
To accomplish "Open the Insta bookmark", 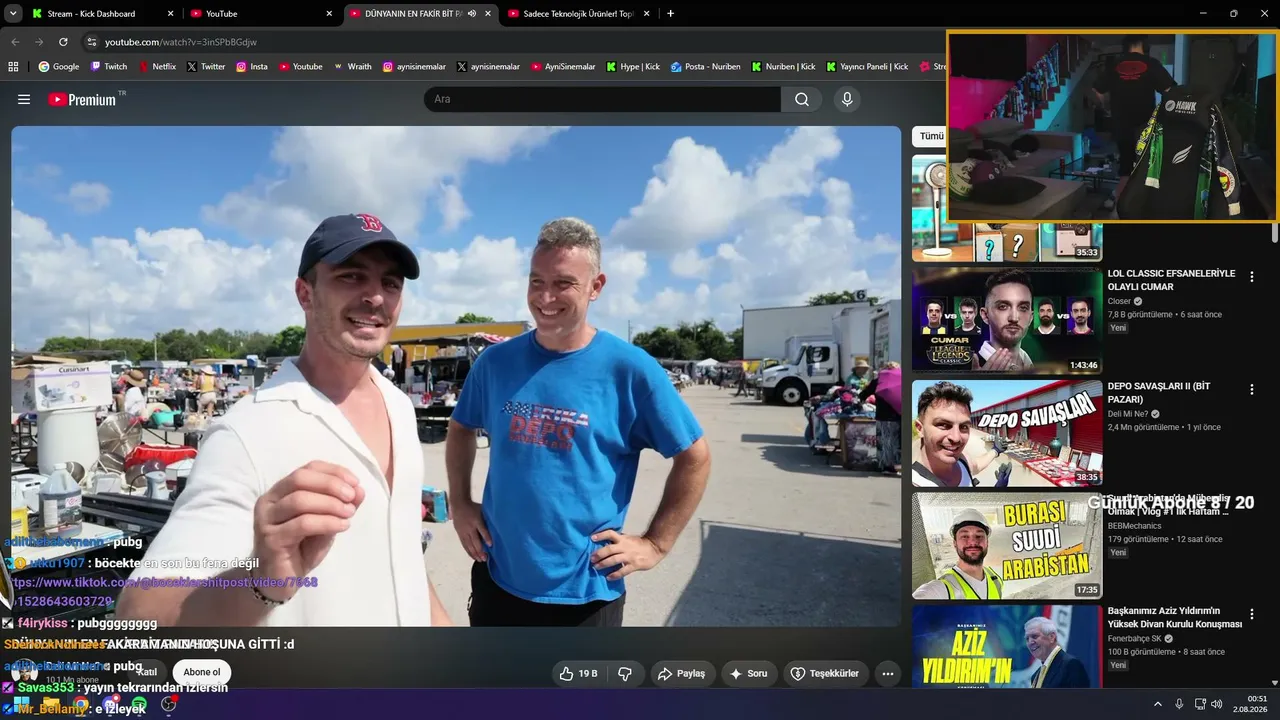I will [252, 67].
